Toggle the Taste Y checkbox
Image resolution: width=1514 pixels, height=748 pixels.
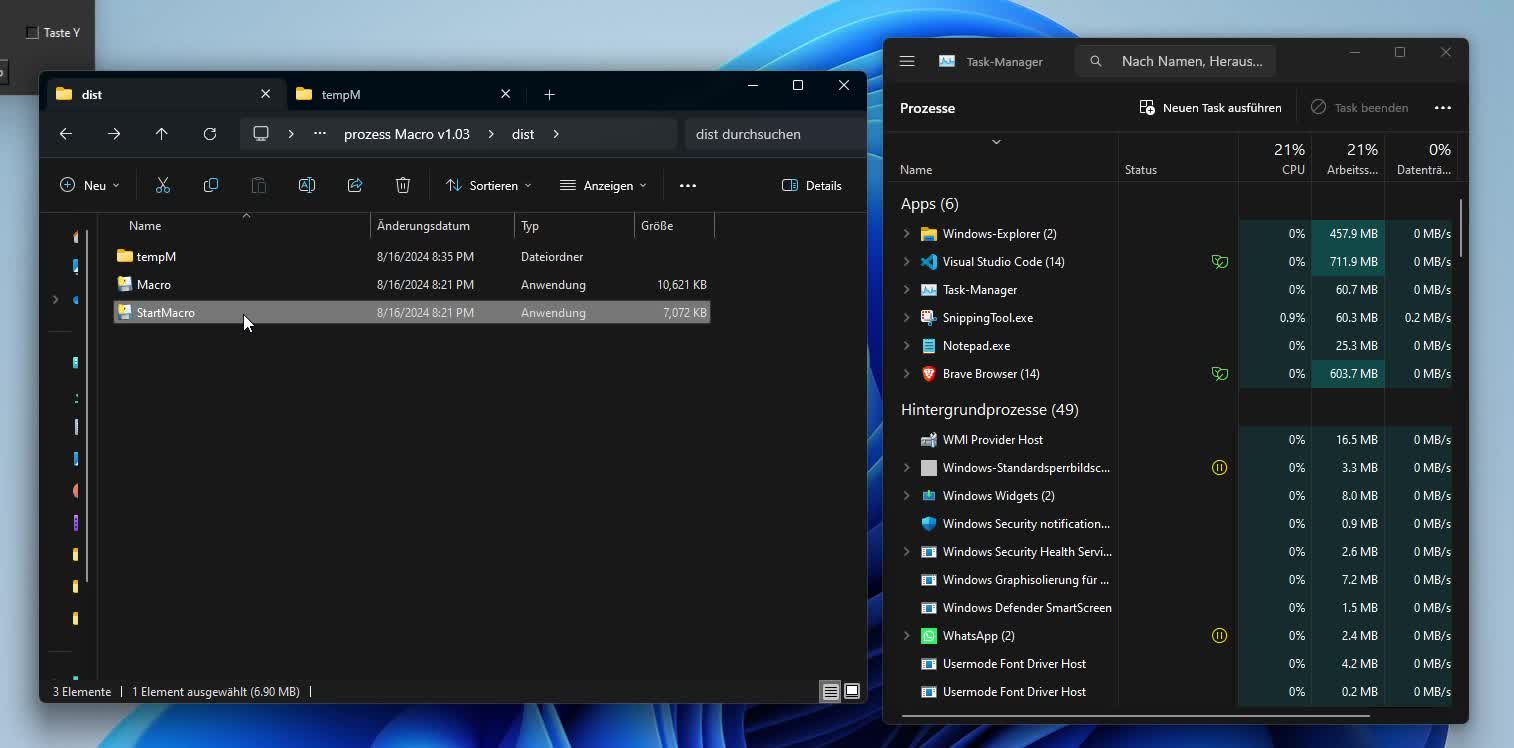pos(32,33)
